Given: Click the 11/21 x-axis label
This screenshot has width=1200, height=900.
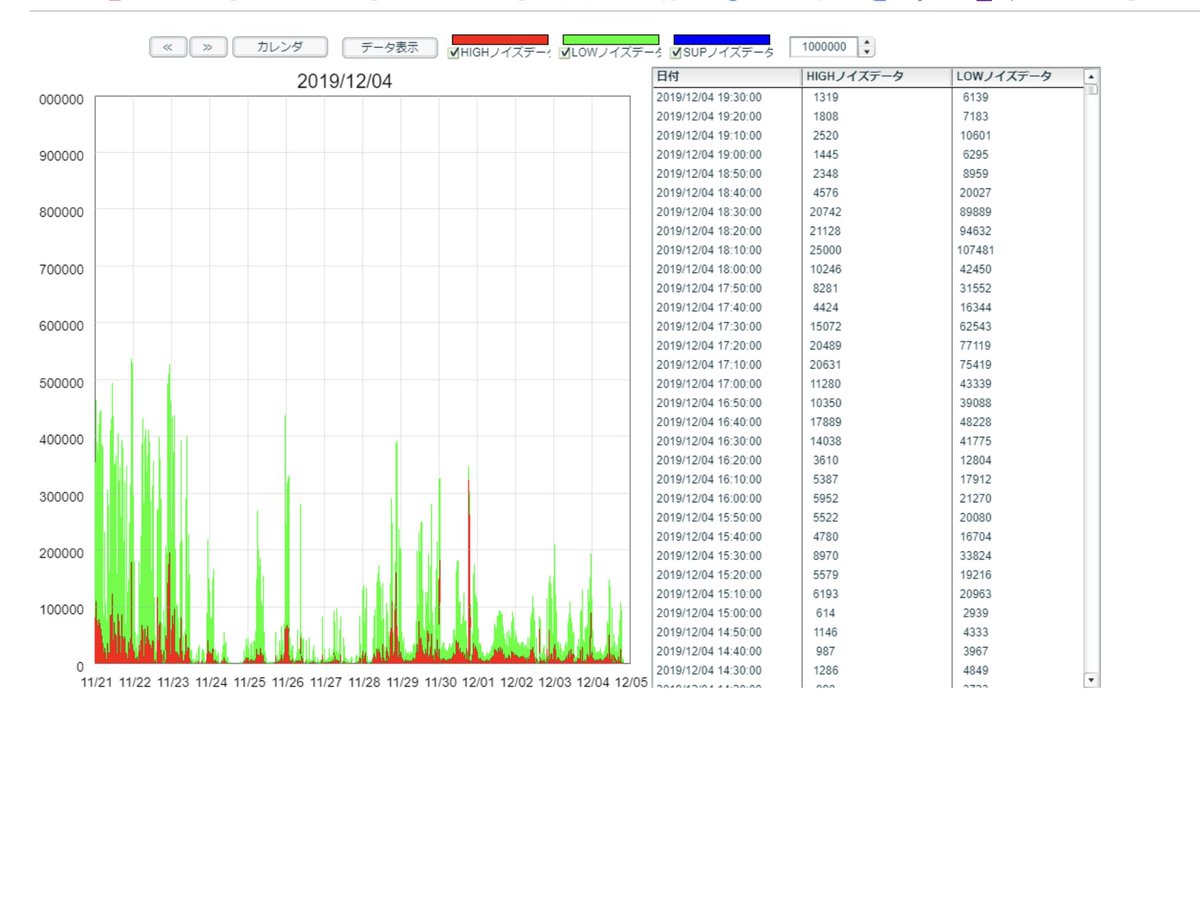Looking at the screenshot, I should click(96, 683).
